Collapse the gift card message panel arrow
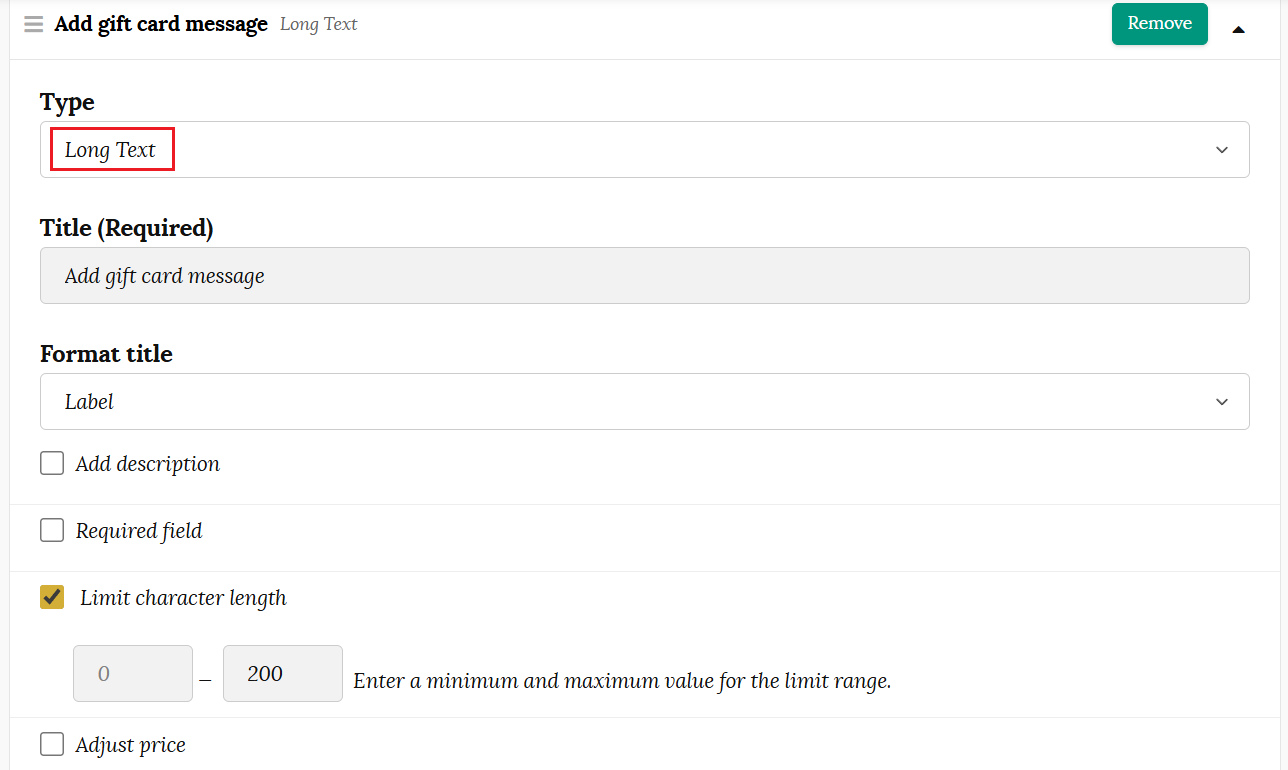The width and height of the screenshot is (1288, 770). 1239,30
